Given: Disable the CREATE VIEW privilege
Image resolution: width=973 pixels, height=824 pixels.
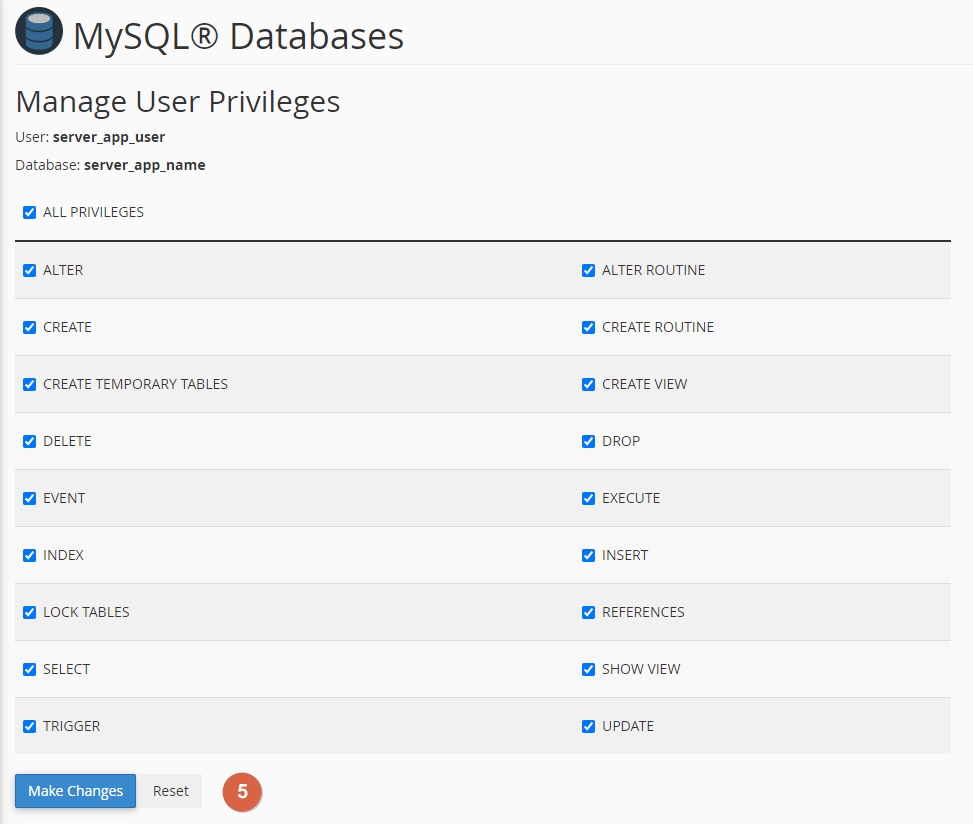Looking at the screenshot, I should (x=588, y=384).
